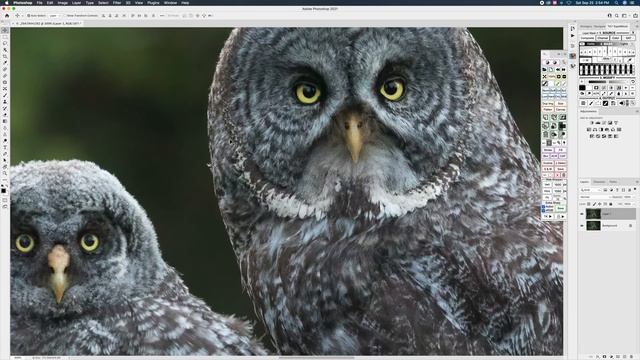
Task: Select the Type tool
Action: point(5,147)
